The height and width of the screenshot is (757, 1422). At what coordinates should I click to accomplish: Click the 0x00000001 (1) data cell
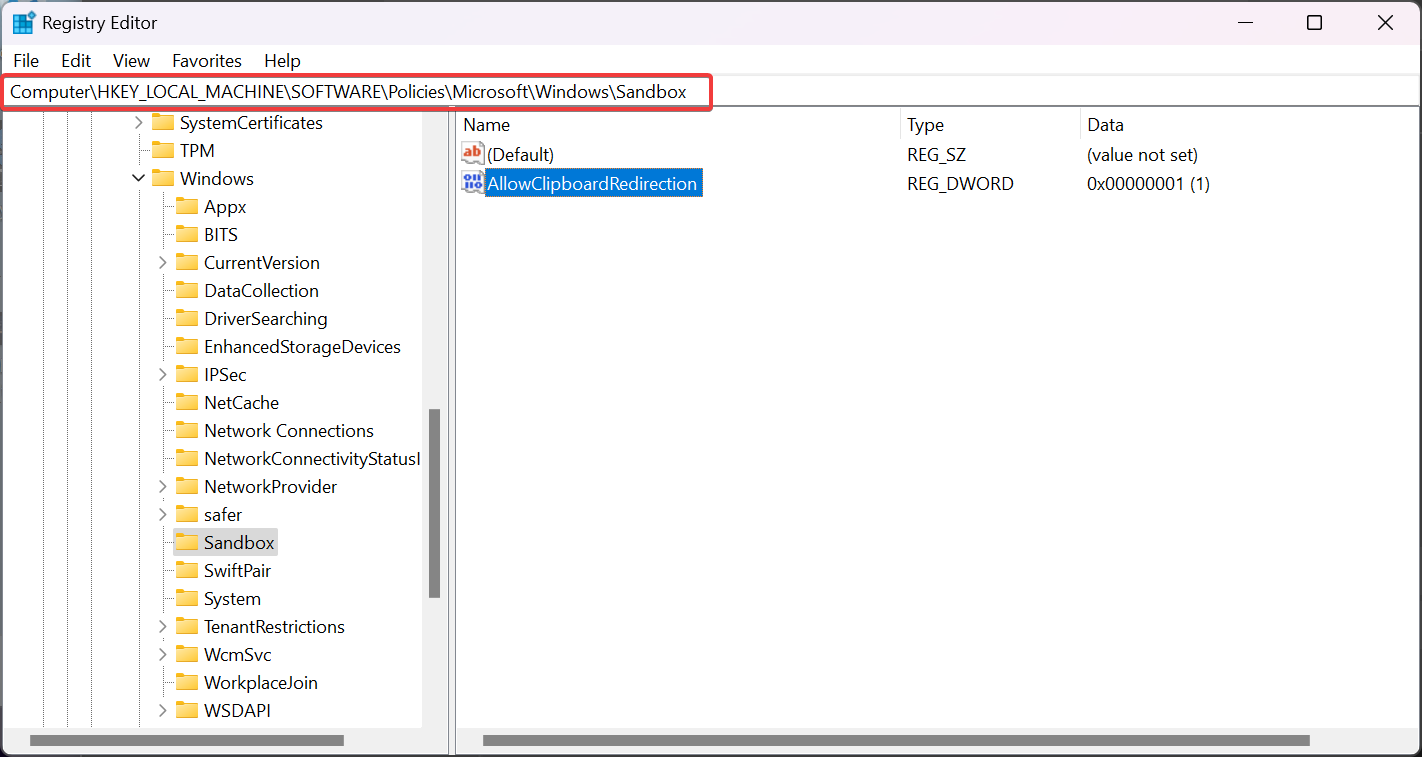click(x=1148, y=184)
